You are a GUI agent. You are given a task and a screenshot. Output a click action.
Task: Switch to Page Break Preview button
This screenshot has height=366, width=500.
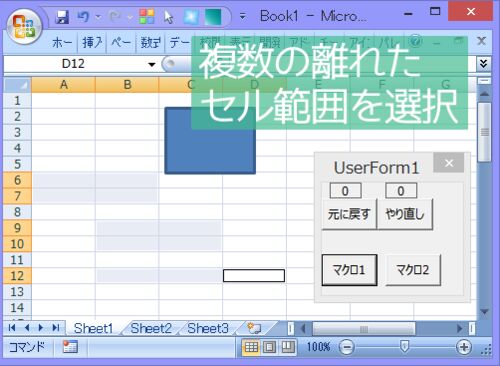click(x=288, y=347)
